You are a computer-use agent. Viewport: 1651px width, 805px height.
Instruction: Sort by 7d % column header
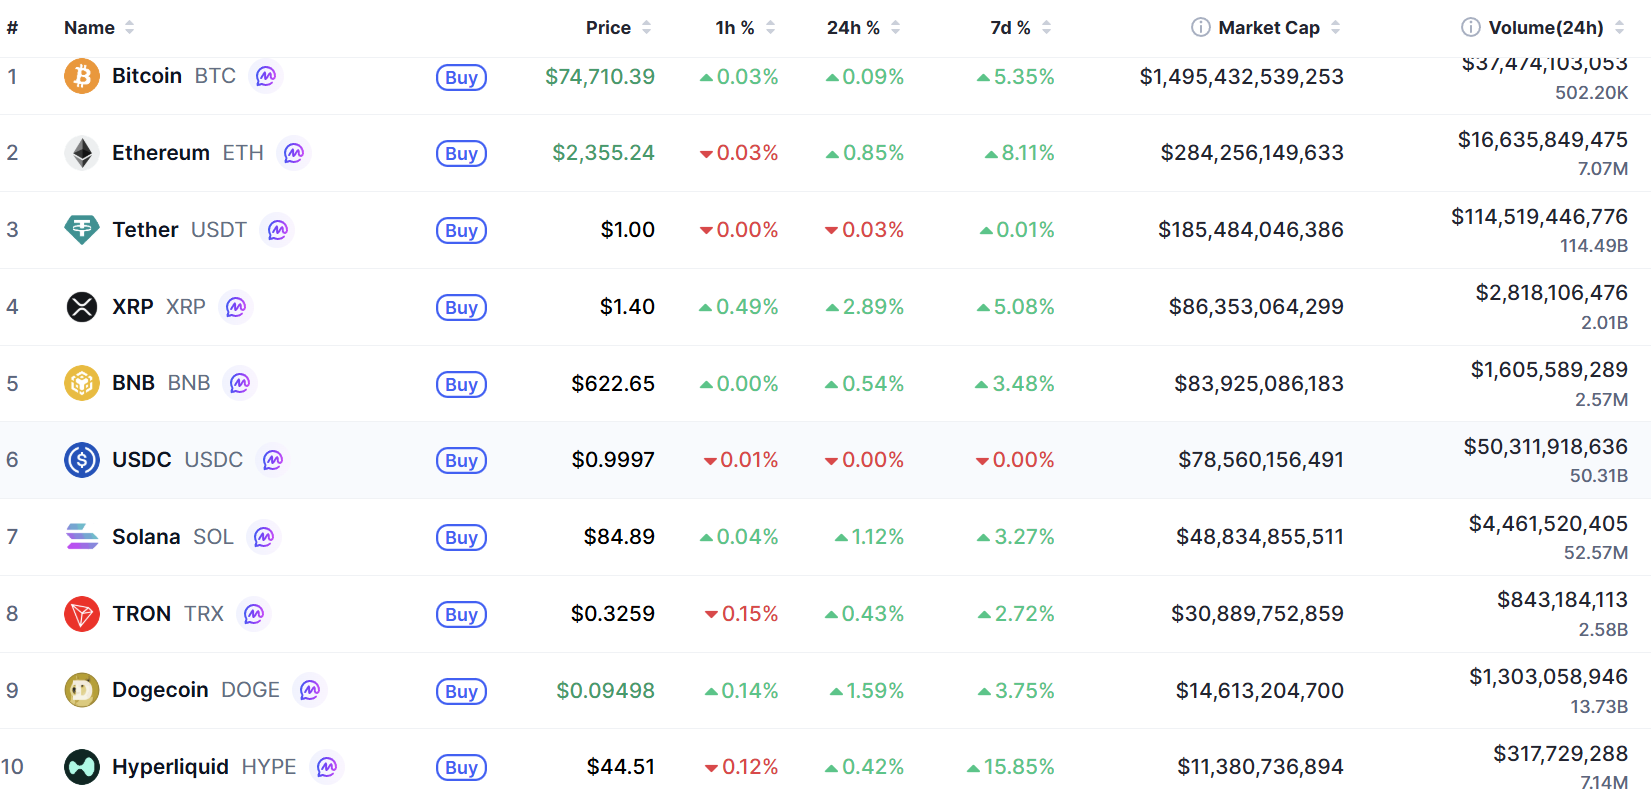[1010, 28]
